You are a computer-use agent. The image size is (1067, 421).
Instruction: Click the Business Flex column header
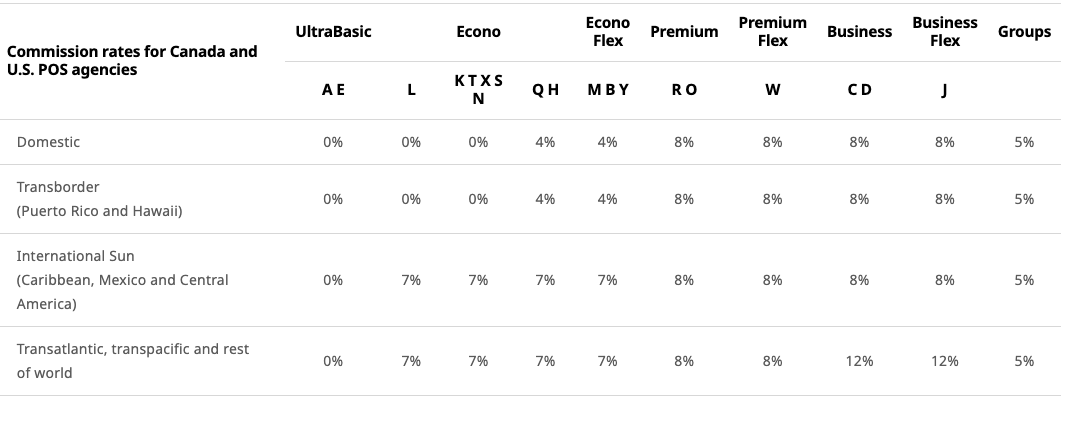tap(945, 32)
